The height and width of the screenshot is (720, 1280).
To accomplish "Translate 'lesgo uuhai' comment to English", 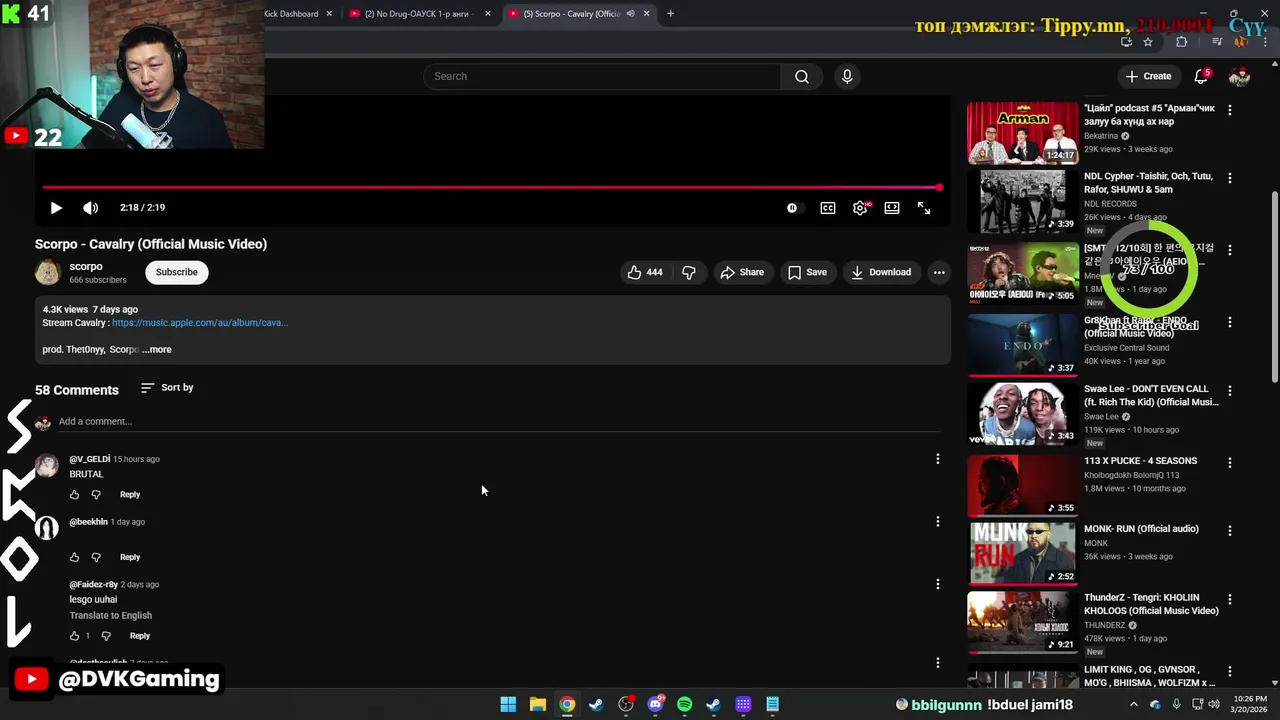I will [x=110, y=616].
